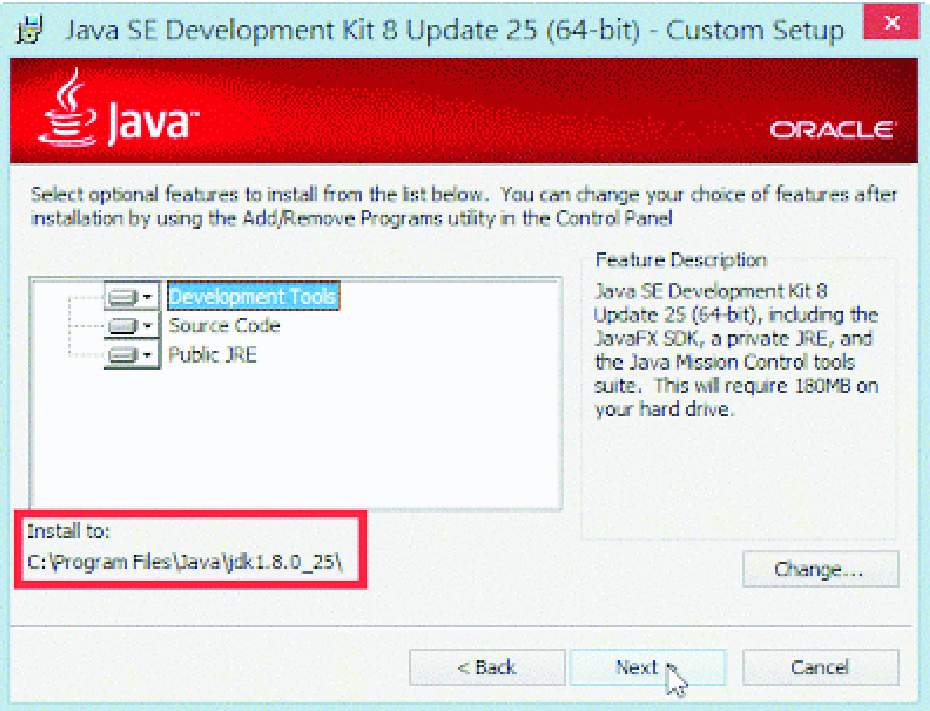
Task: Close the Custom Setup window
Action: click(892, 23)
